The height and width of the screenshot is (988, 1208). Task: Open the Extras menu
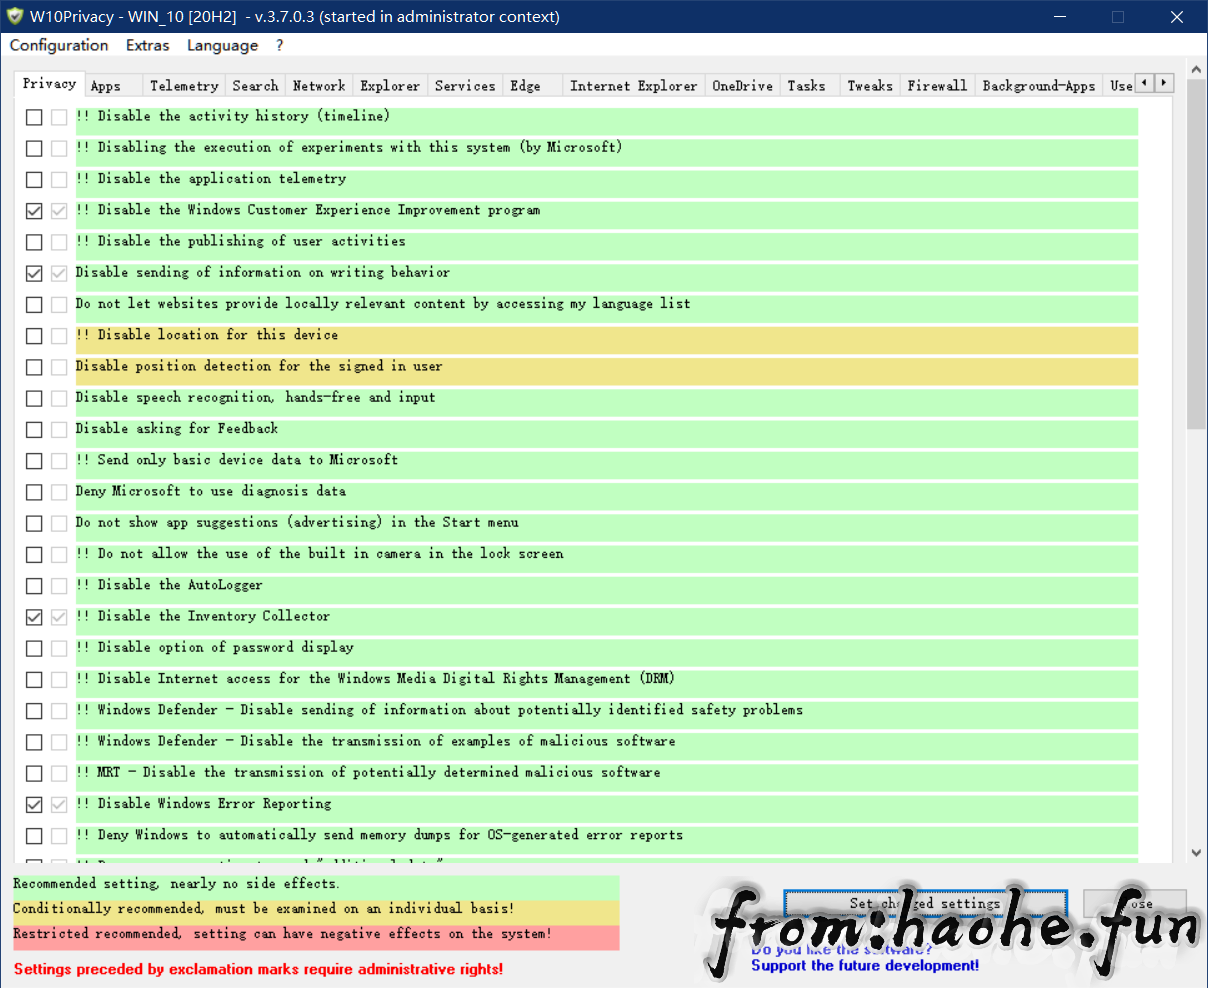[148, 45]
